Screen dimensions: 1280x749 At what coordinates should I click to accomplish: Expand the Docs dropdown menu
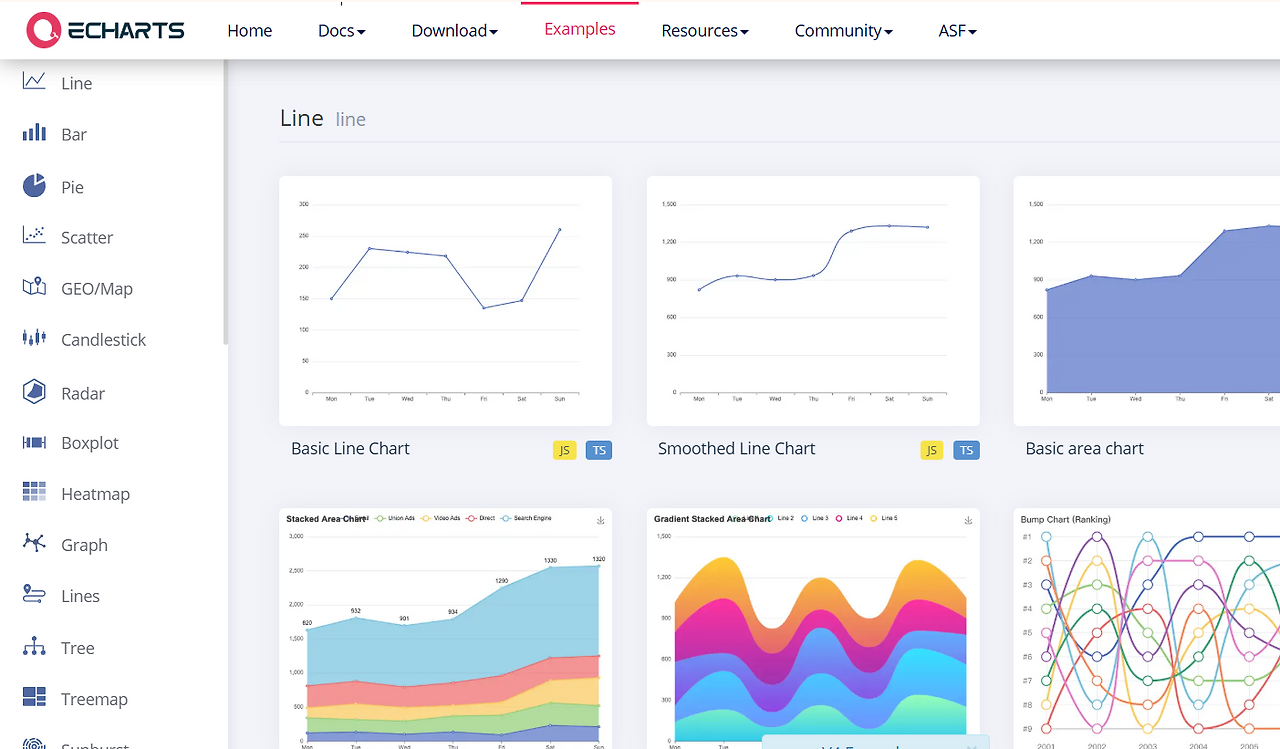pos(342,31)
